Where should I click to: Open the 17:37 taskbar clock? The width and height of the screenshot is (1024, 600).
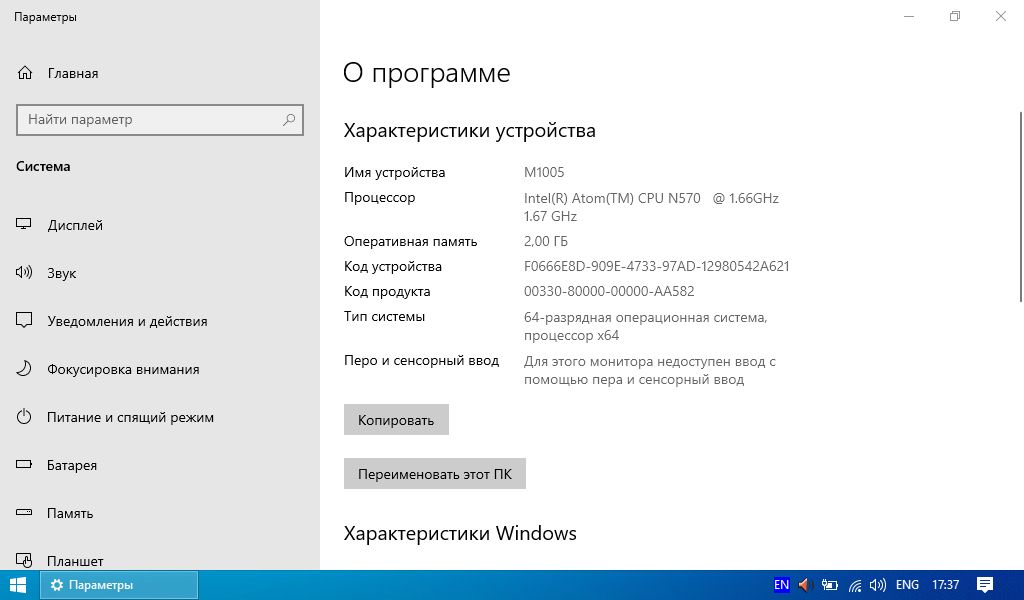click(945, 585)
